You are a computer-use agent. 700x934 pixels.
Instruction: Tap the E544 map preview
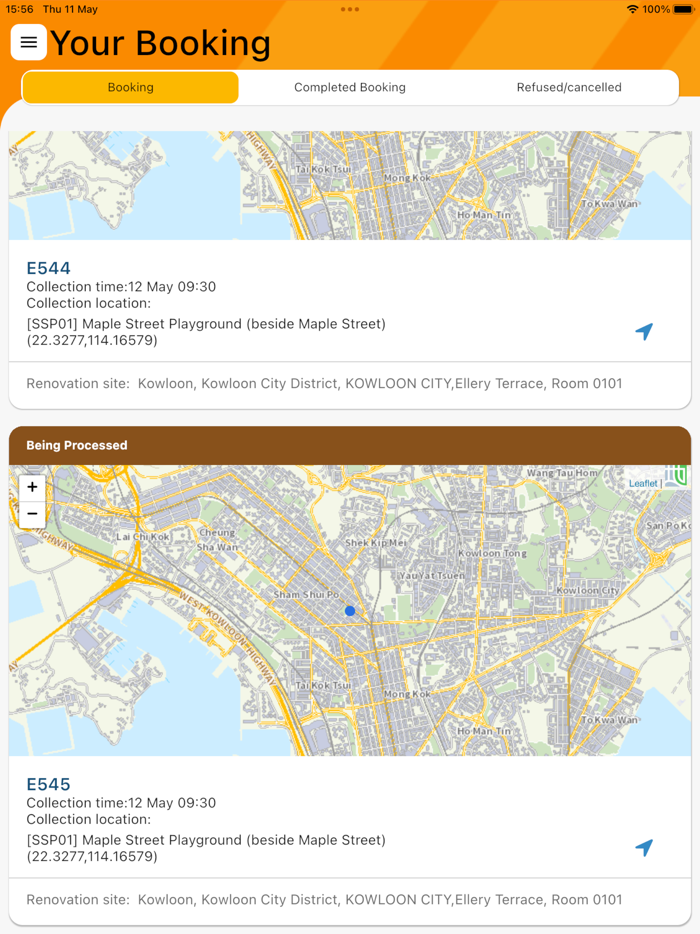coord(350,185)
